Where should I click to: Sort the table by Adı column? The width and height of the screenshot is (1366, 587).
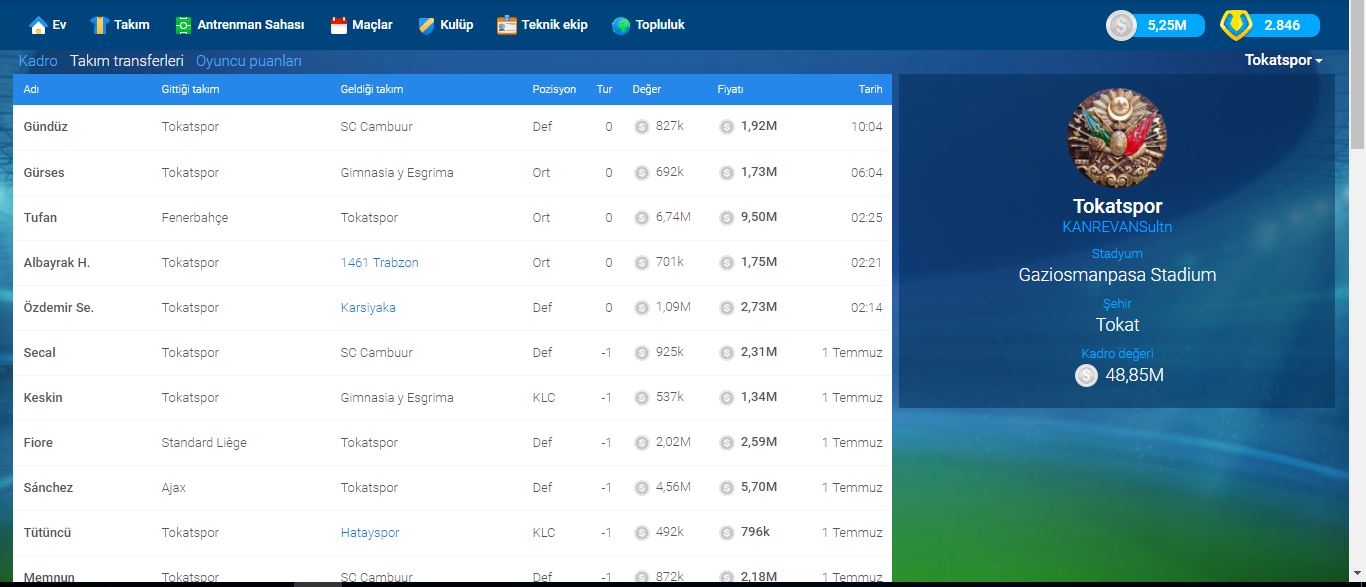point(31,89)
